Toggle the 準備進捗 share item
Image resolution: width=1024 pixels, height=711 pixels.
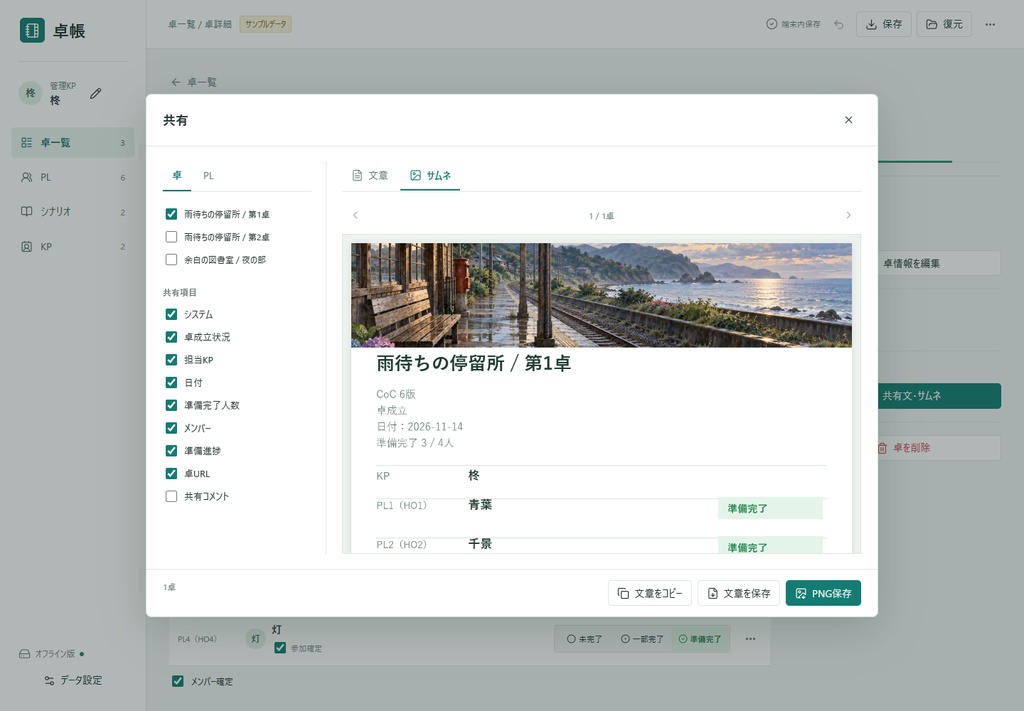171,450
